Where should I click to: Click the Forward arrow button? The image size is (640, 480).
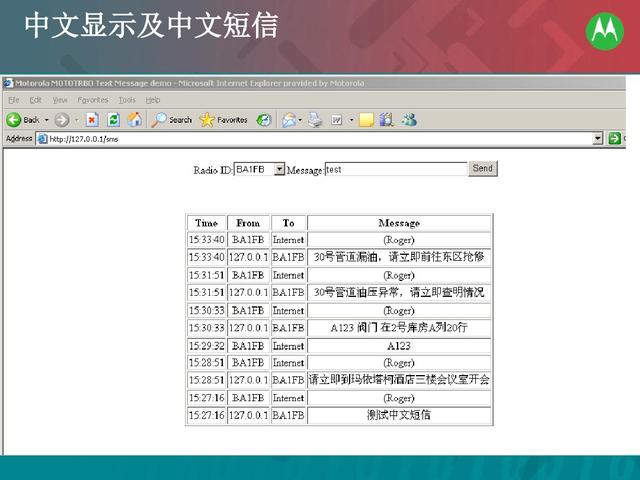pos(62,120)
